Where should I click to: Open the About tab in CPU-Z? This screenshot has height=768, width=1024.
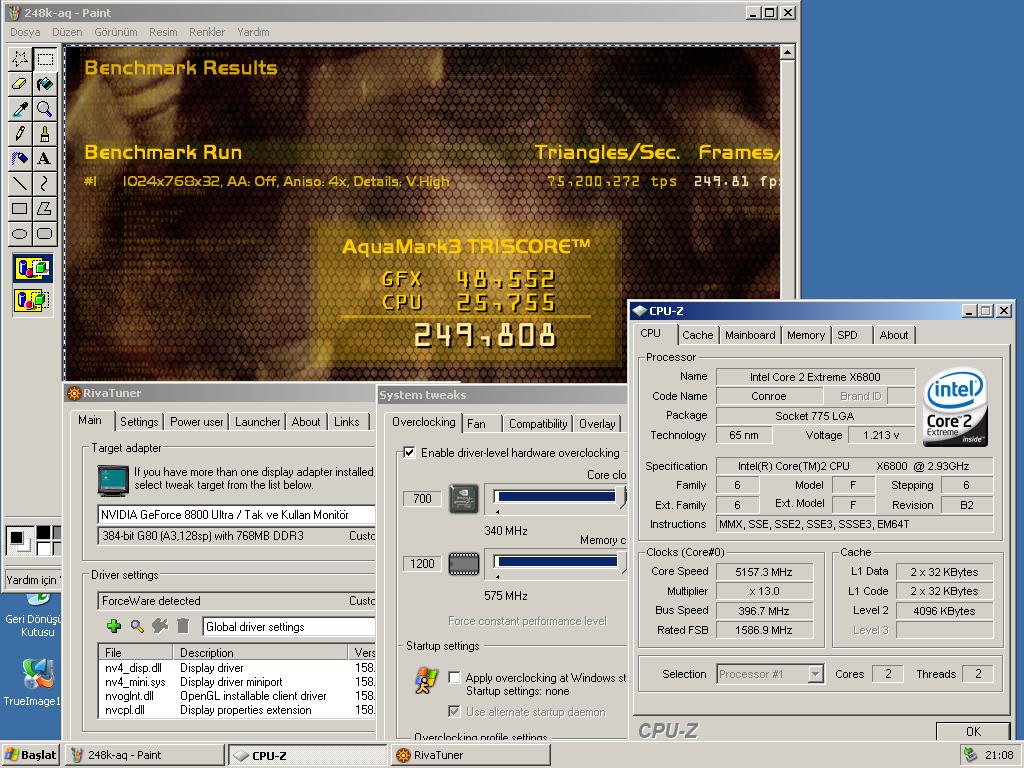click(893, 335)
